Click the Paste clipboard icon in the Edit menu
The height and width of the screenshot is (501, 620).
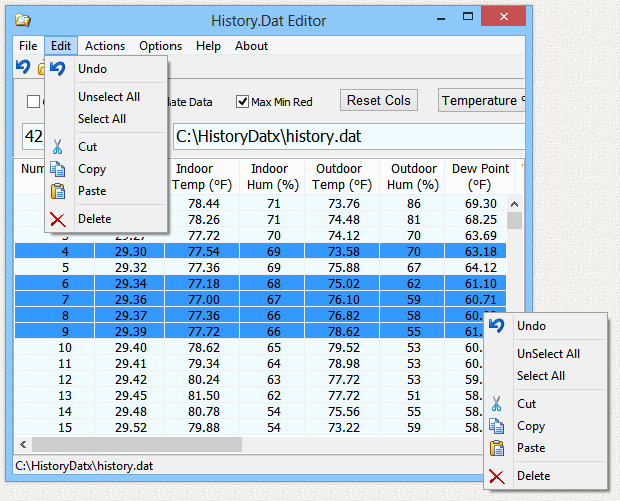pos(58,191)
